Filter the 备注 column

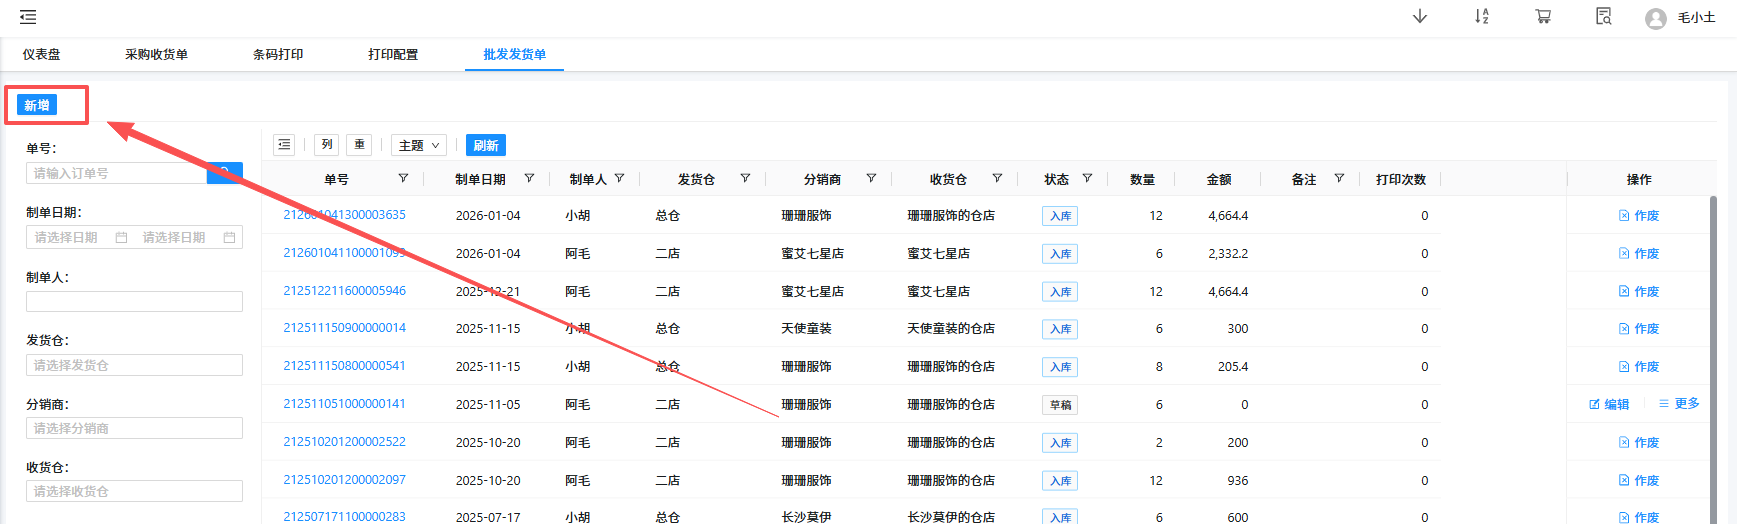(x=1339, y=178)
